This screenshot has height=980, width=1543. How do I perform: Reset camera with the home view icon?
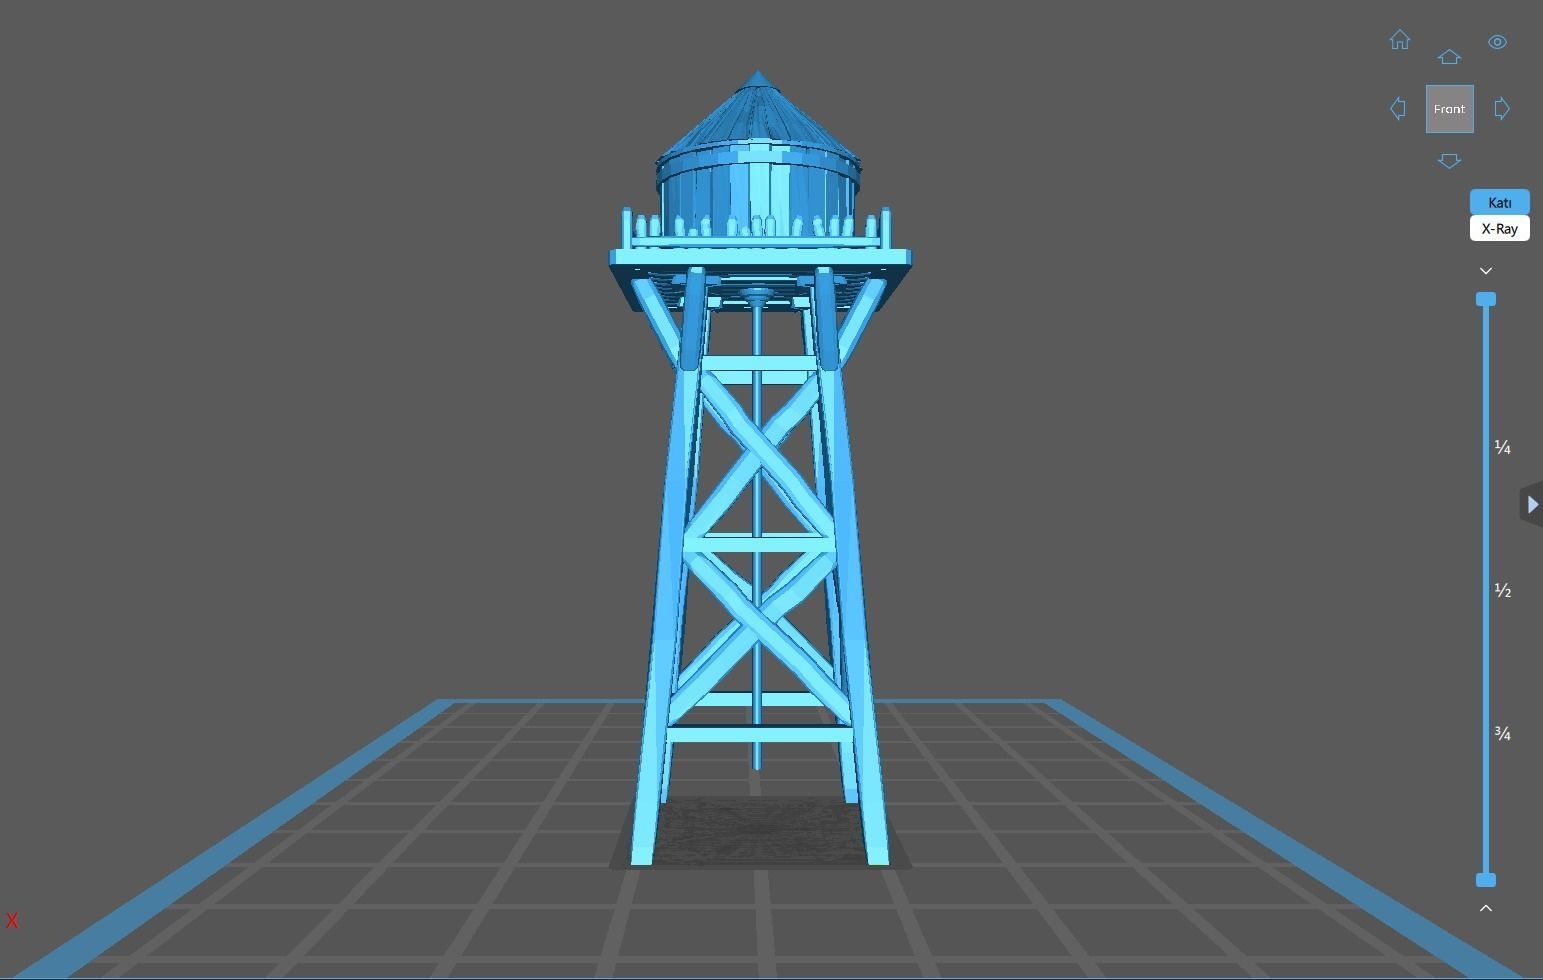[x=1400, y=40]
